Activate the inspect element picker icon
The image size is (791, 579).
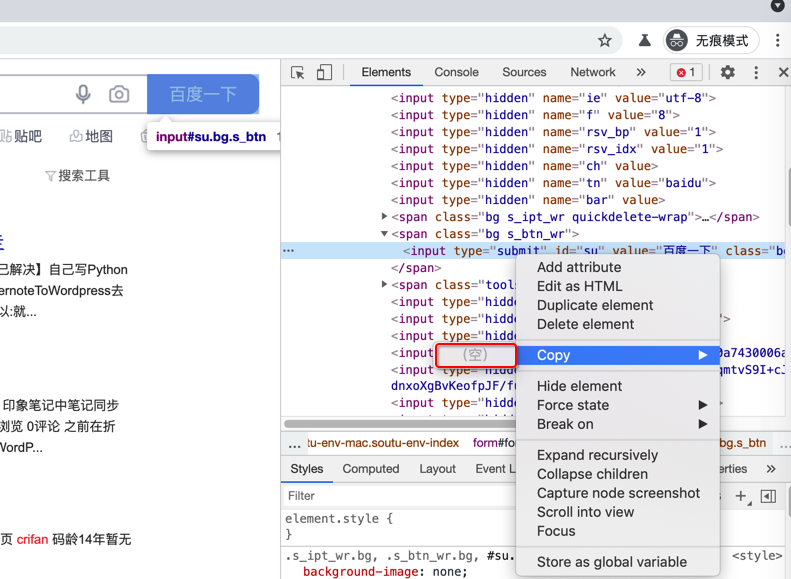[x=298, y=73]
